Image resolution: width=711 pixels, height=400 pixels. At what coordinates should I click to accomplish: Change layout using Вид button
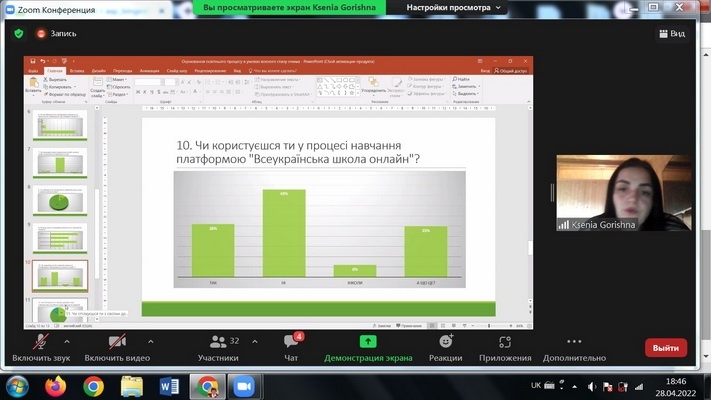[670, 33]
